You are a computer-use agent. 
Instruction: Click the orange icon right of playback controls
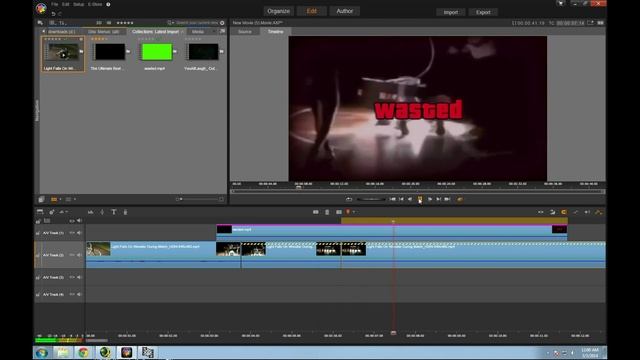click(460, 199)
